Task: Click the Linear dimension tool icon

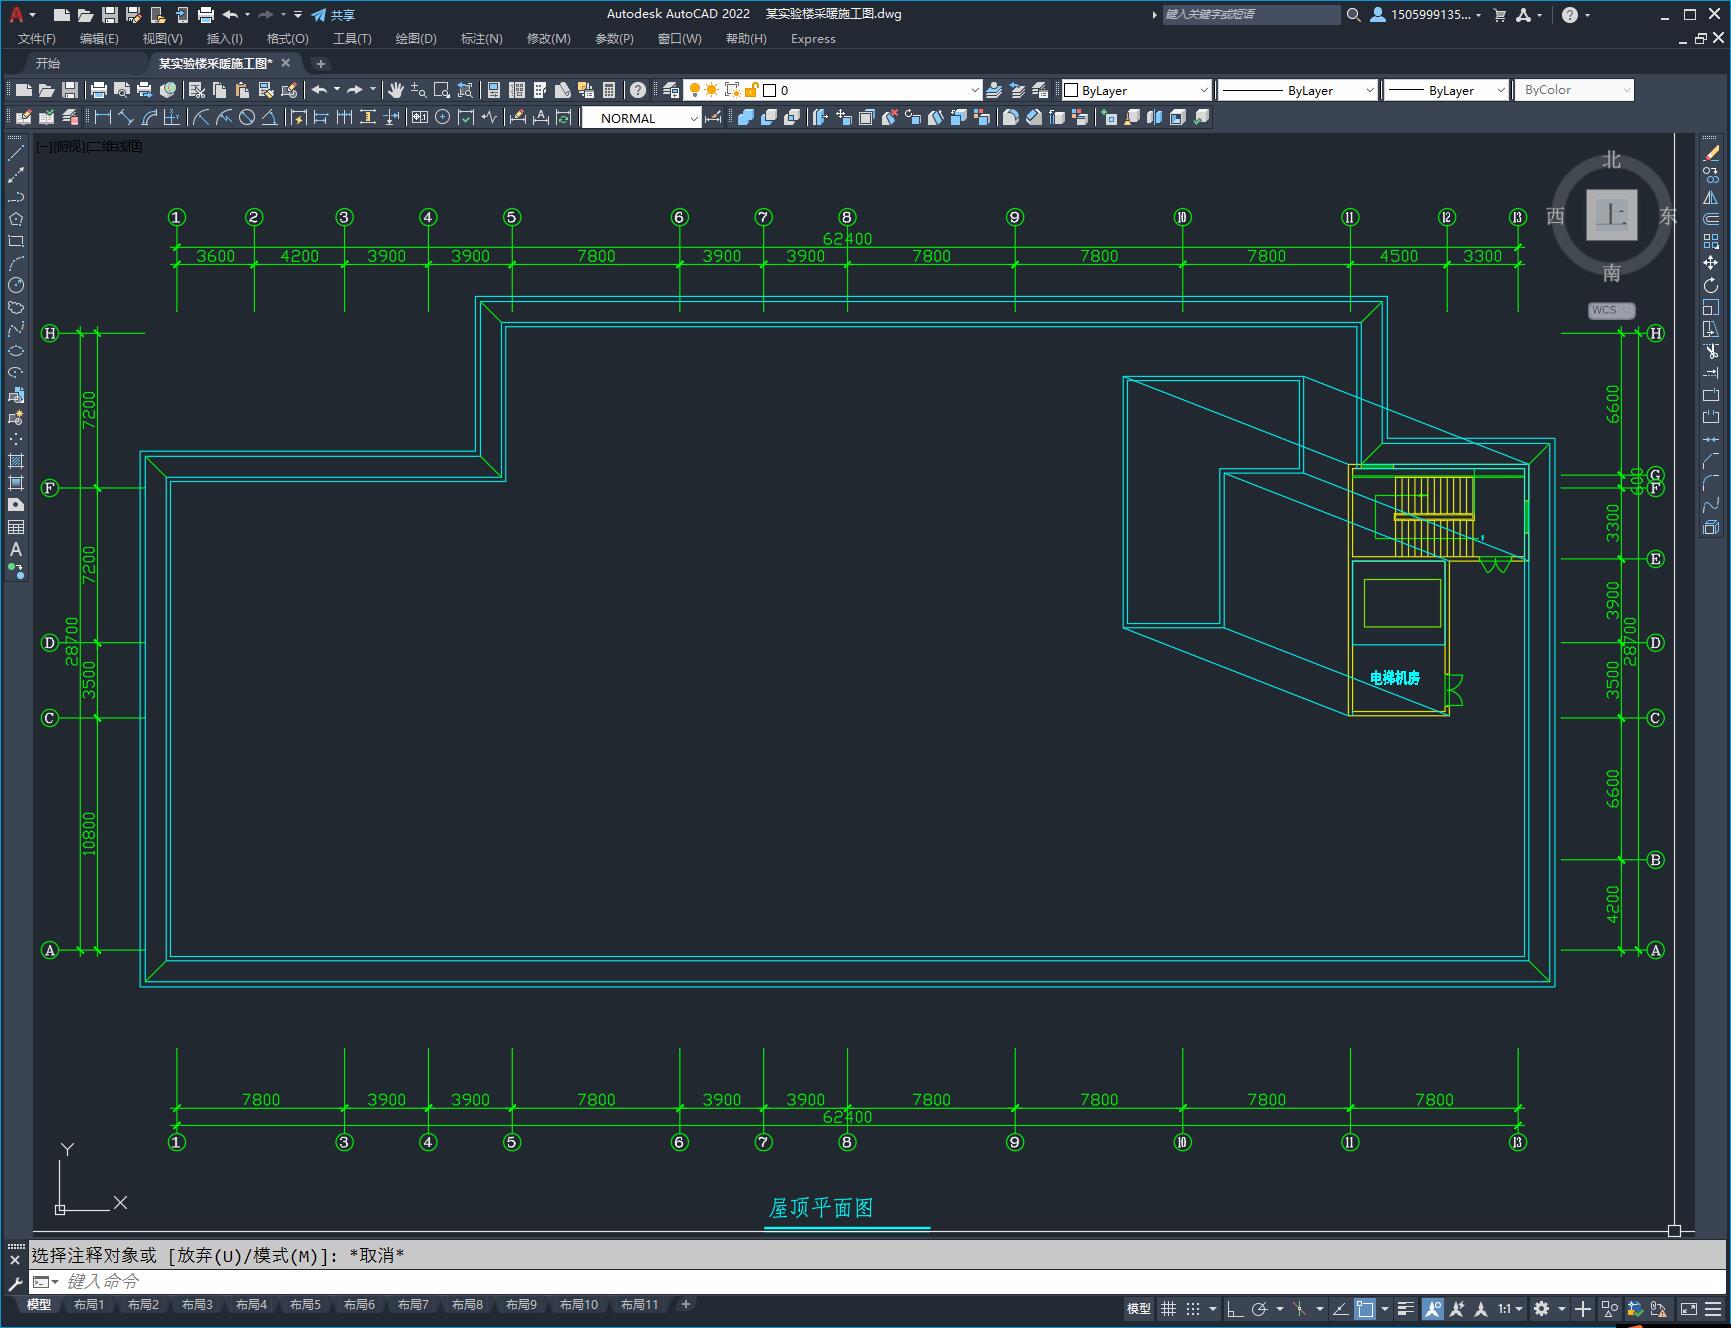Action: [x=102, y=117]
